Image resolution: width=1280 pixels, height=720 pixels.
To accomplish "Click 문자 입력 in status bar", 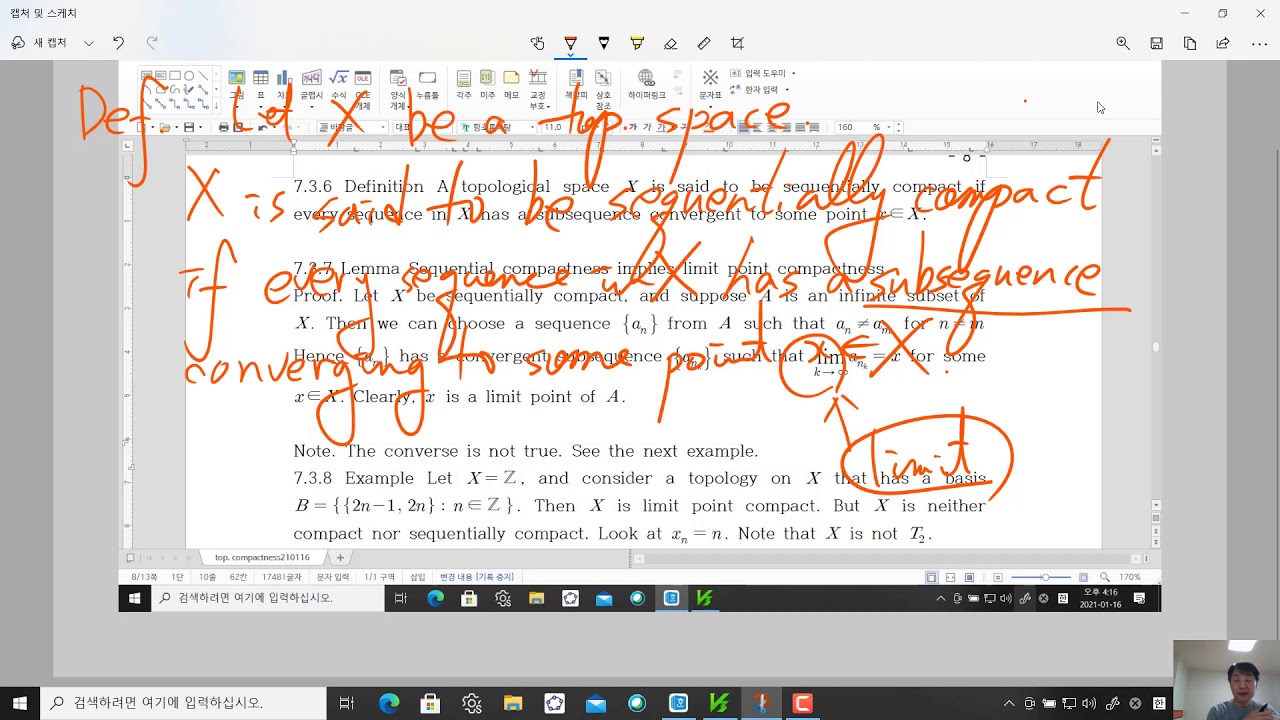I will (x=333, y=577).
